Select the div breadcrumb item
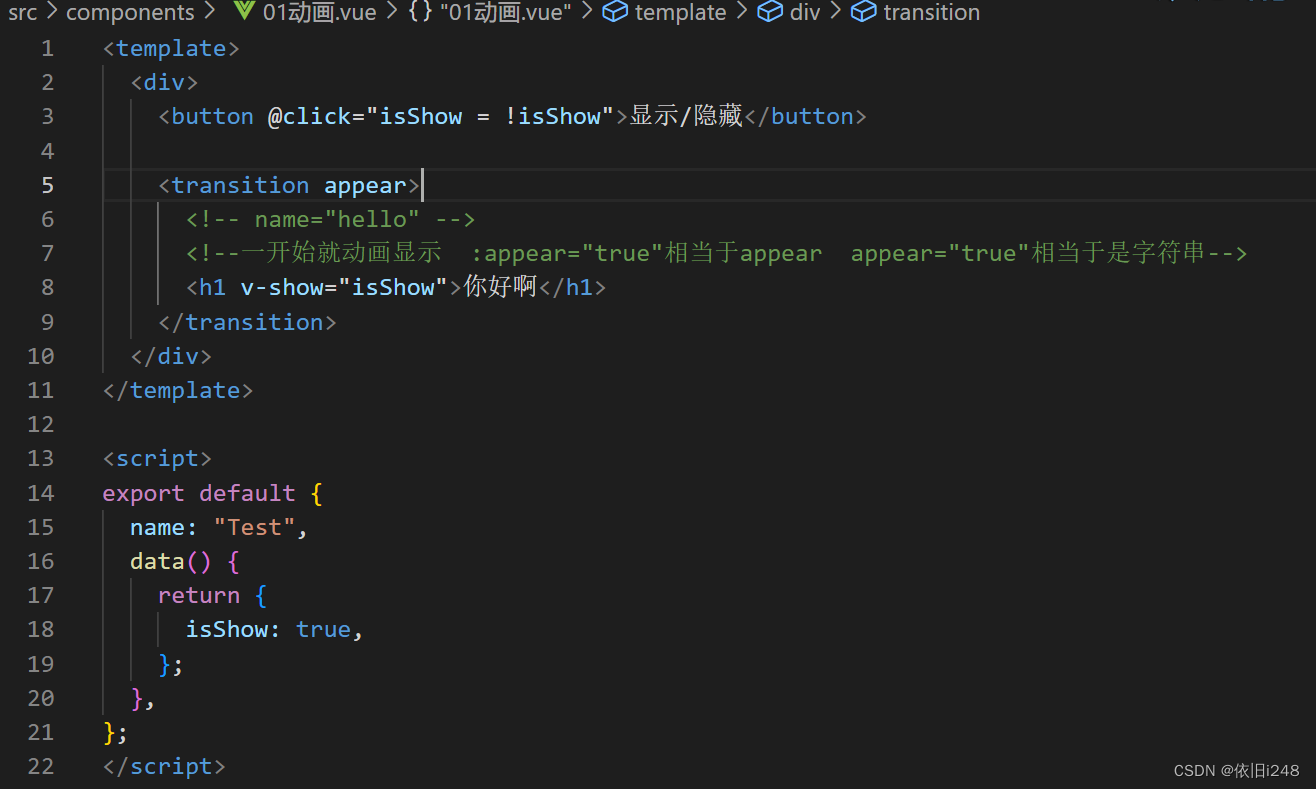 (x=805, y=13)
